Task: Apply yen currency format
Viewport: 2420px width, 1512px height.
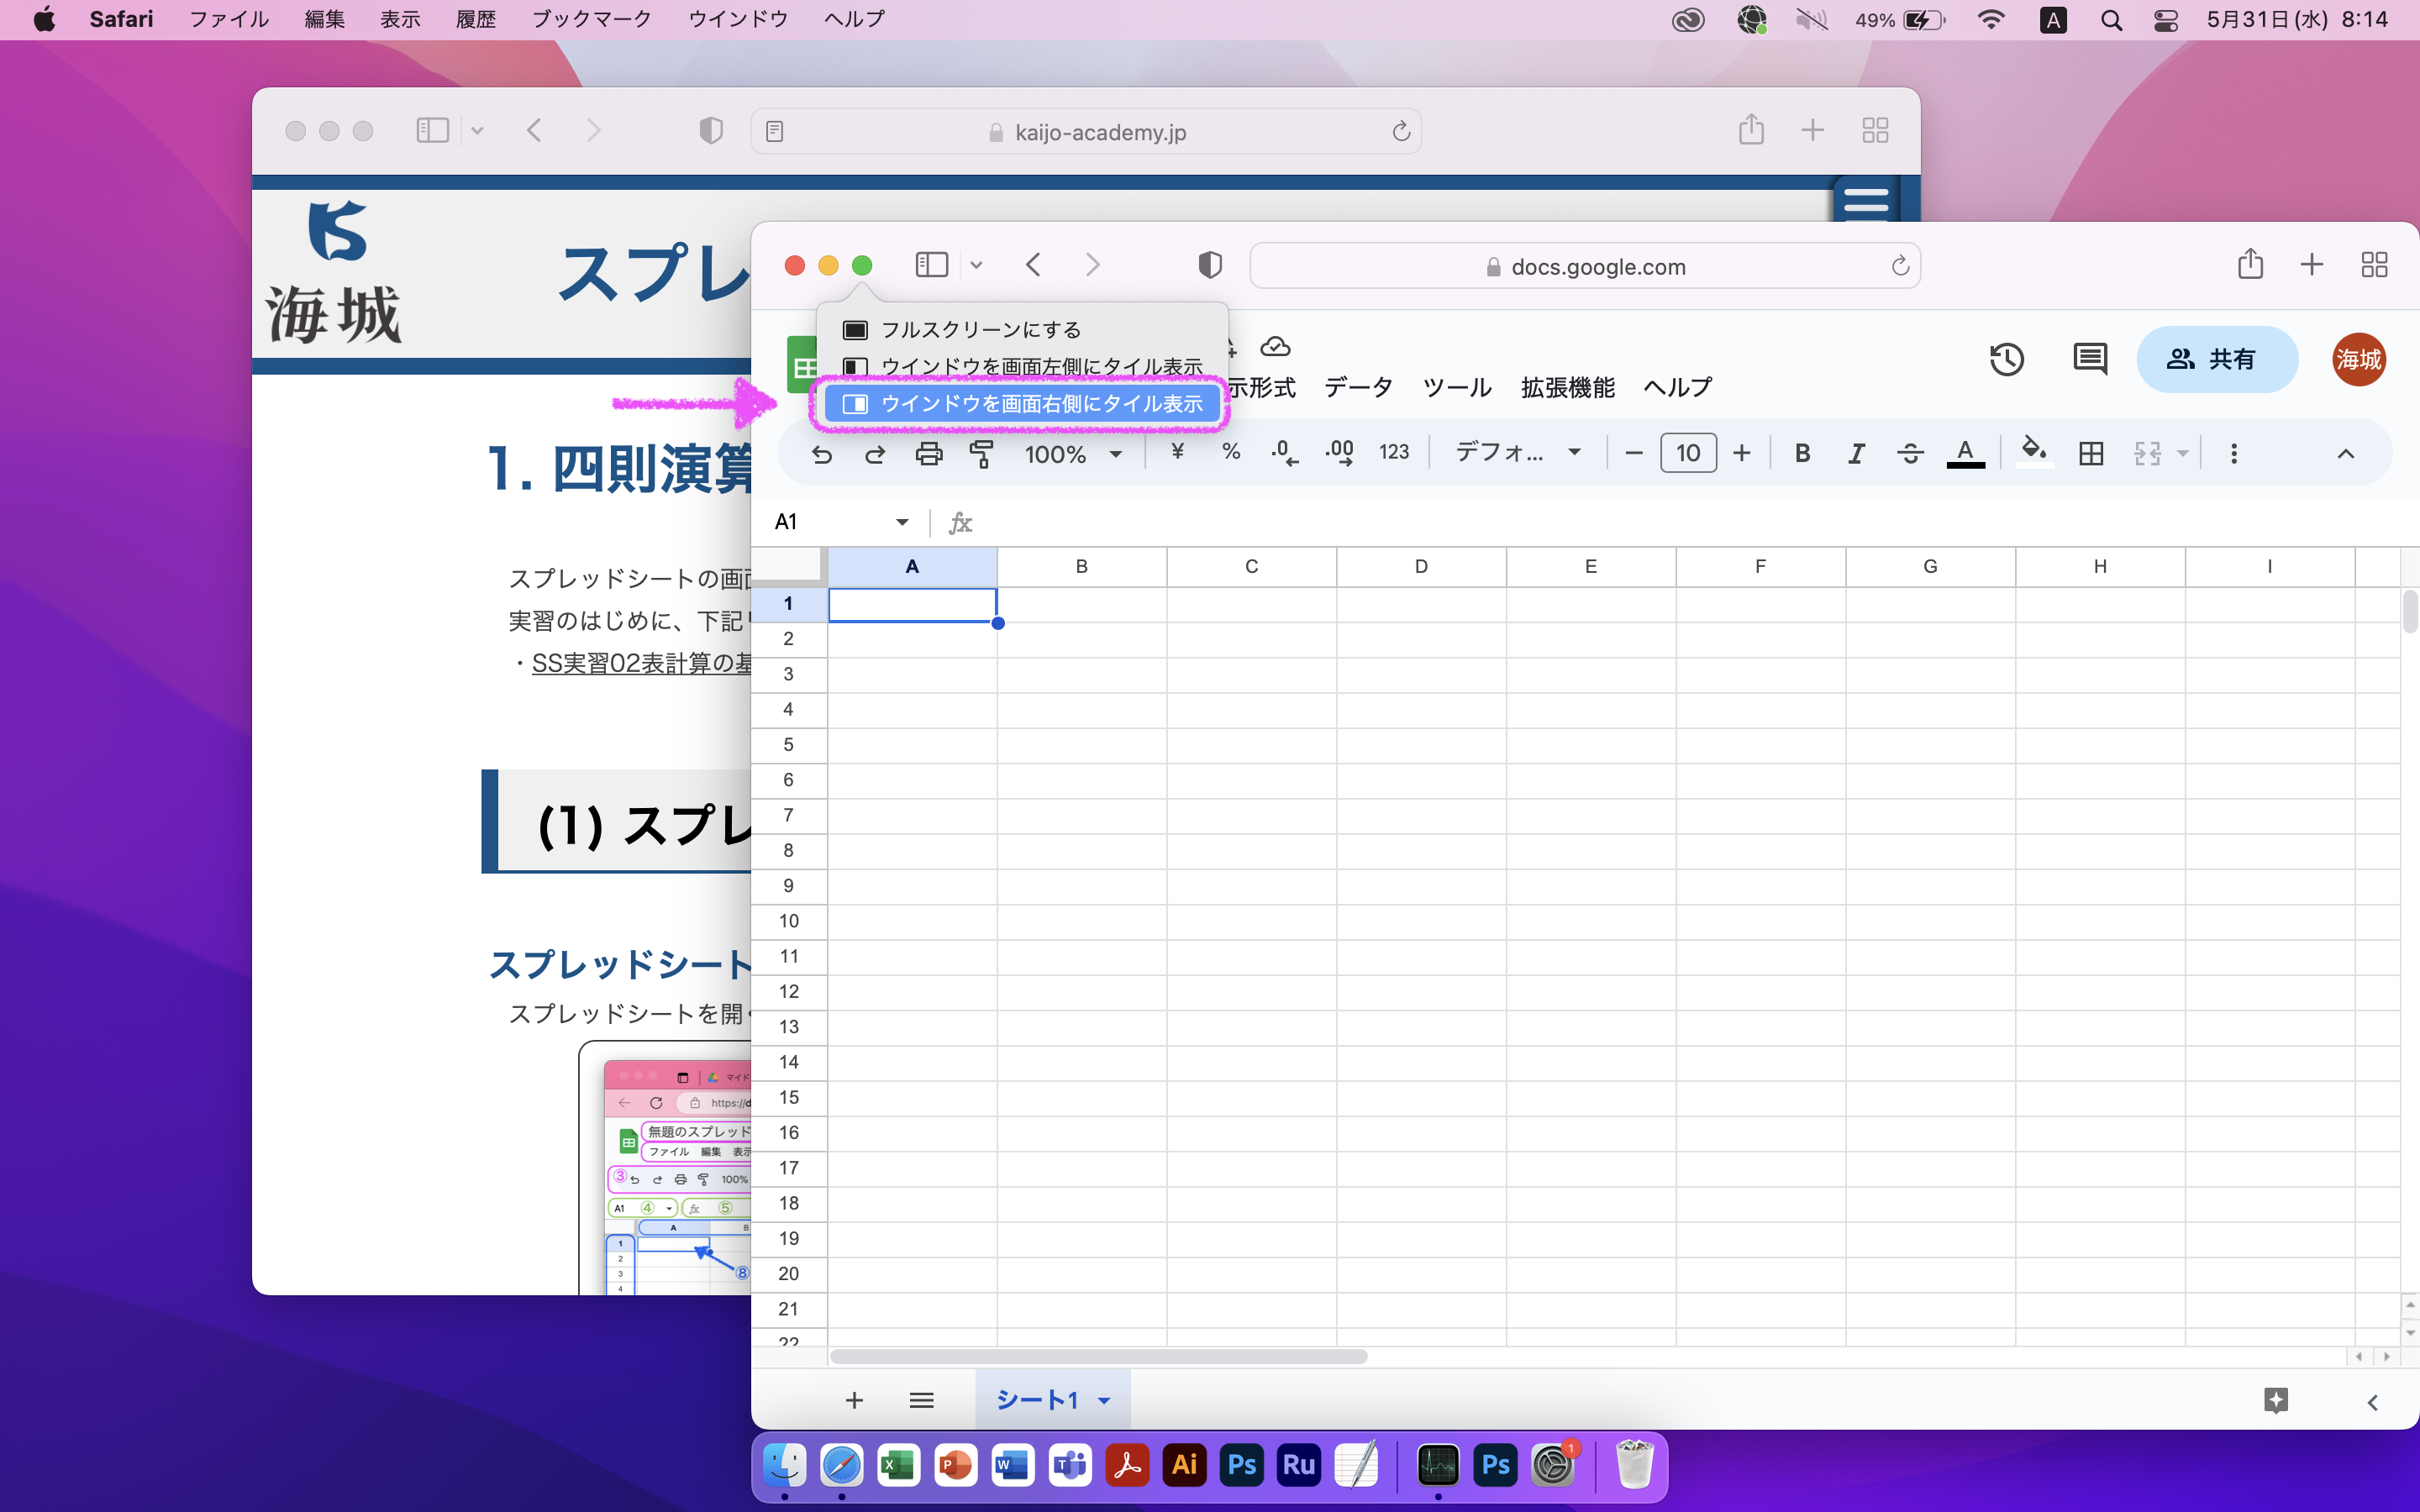Action: [x=1177, y=453]
